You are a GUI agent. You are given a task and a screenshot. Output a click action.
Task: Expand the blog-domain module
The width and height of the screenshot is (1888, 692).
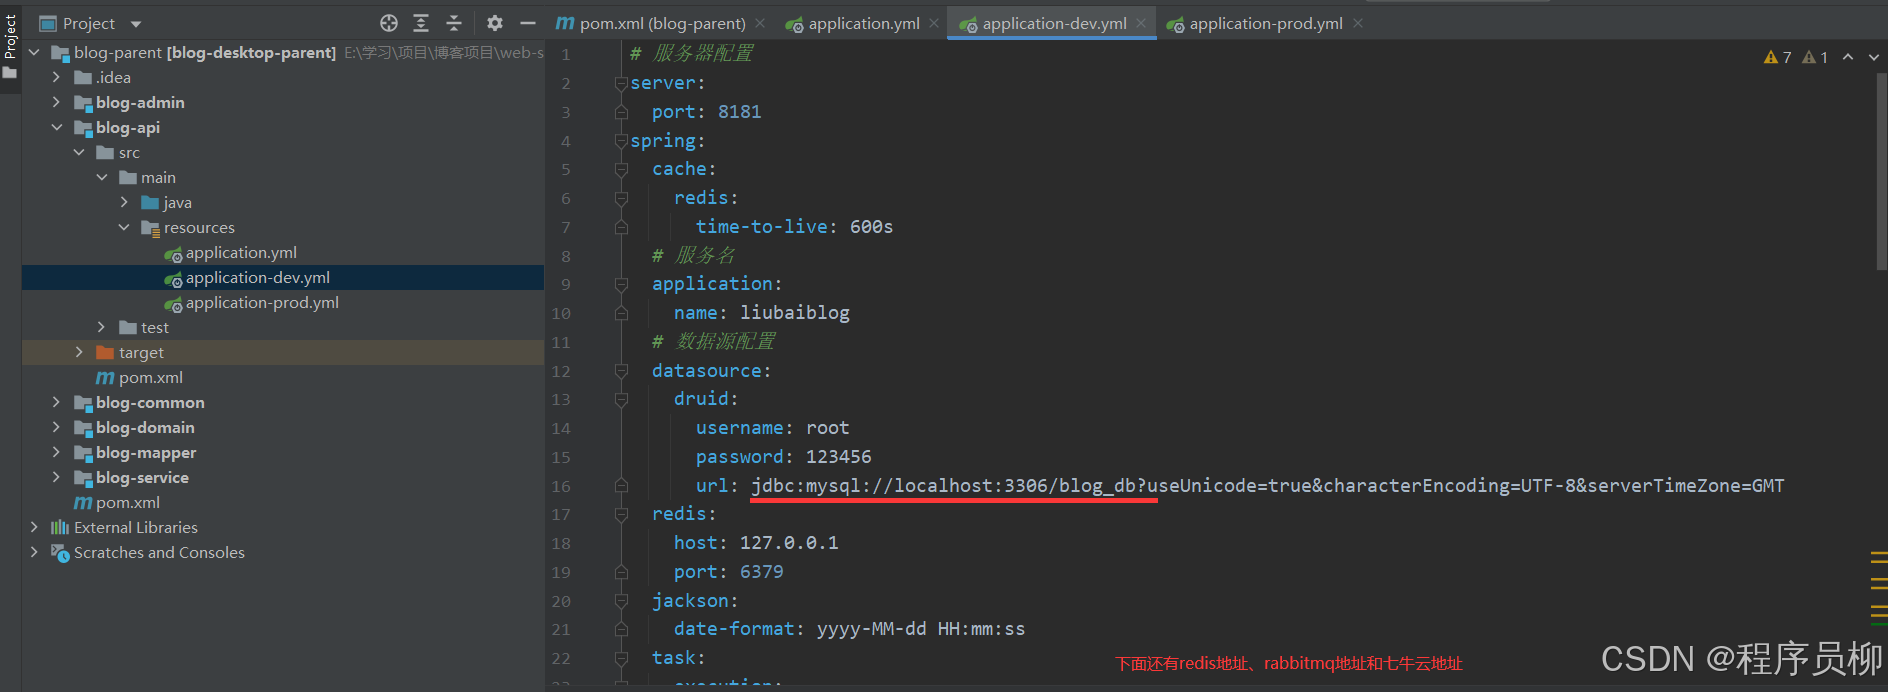[56, 427]
